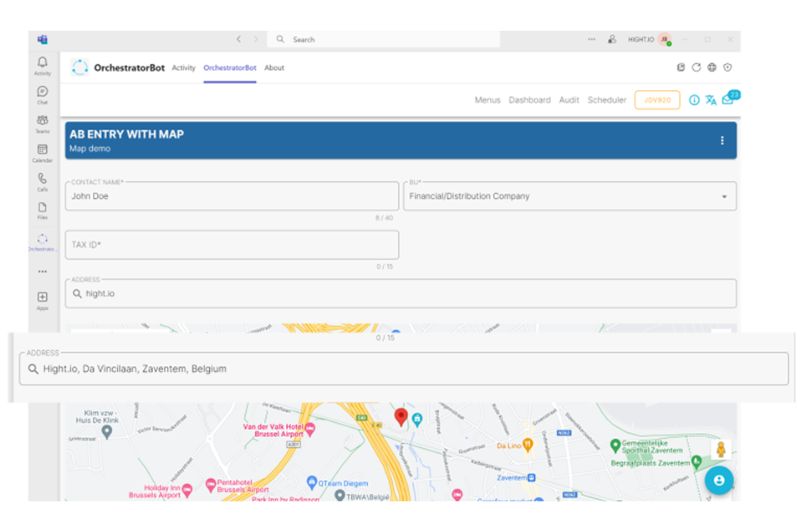Click the Da Lino restaurant marker
The width and height of the screenshot is (803, 532).
pyautogui.click(x=527, y=445)
